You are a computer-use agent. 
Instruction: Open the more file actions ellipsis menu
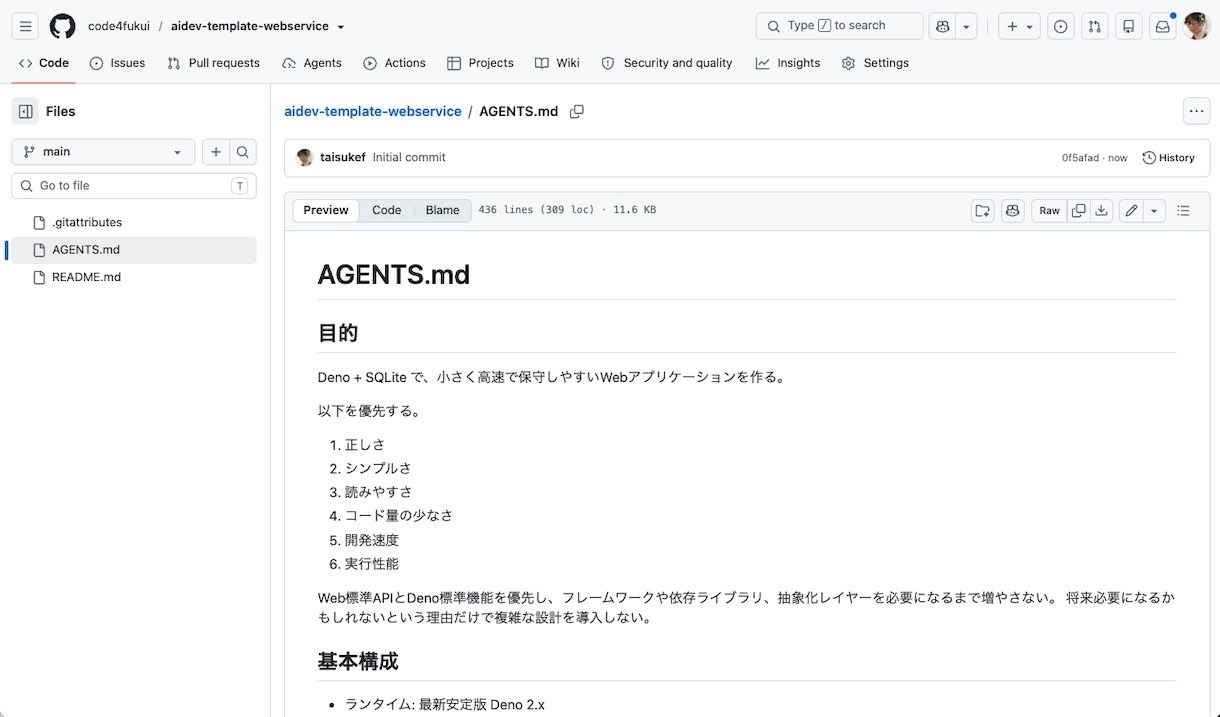[1197, 111]
